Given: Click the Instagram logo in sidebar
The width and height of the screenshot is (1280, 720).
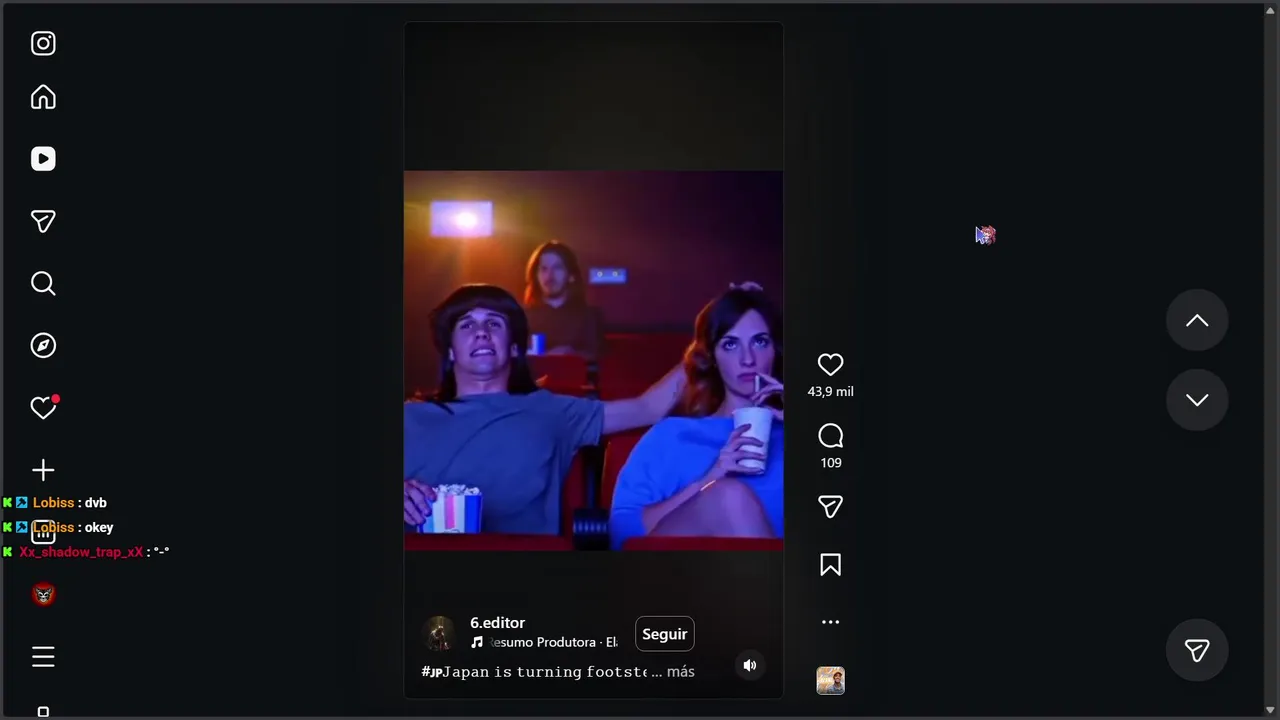Looking at the screenshot, I should tap(43, 43).
